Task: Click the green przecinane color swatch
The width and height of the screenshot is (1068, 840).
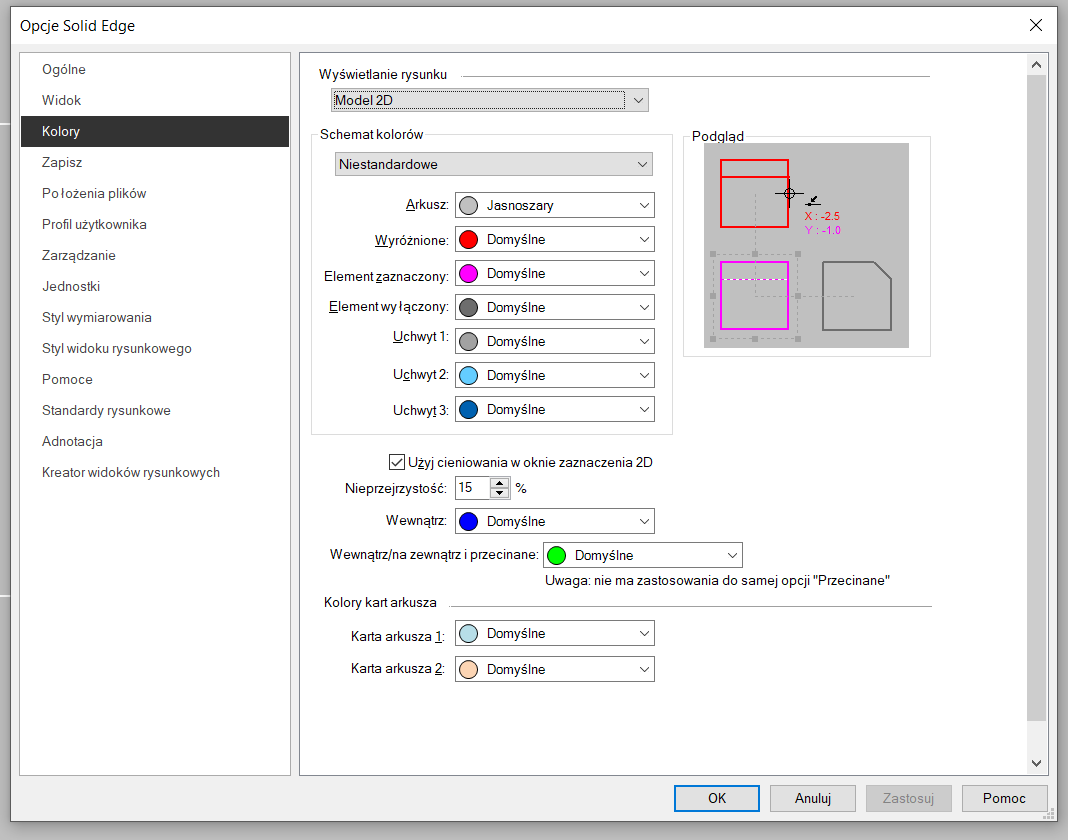Action: coord(556,555)
